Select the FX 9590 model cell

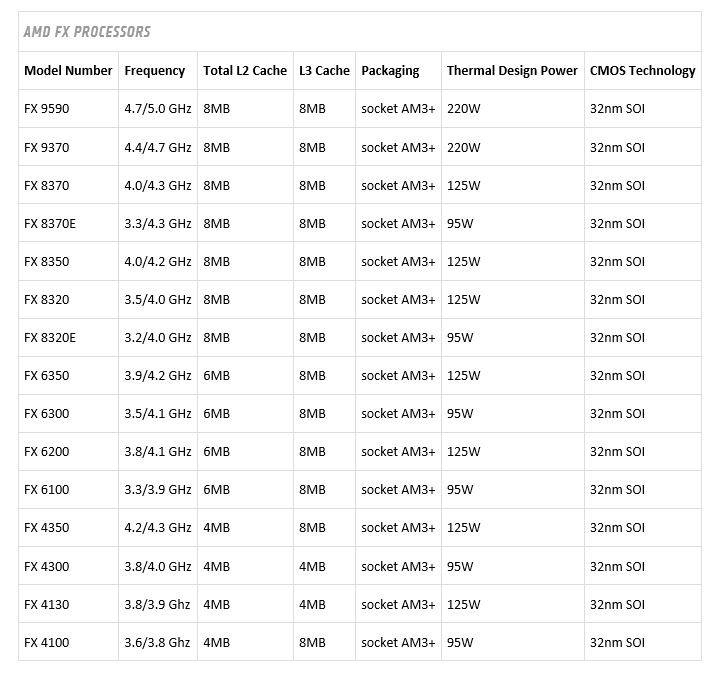click(x=47, y=109)
